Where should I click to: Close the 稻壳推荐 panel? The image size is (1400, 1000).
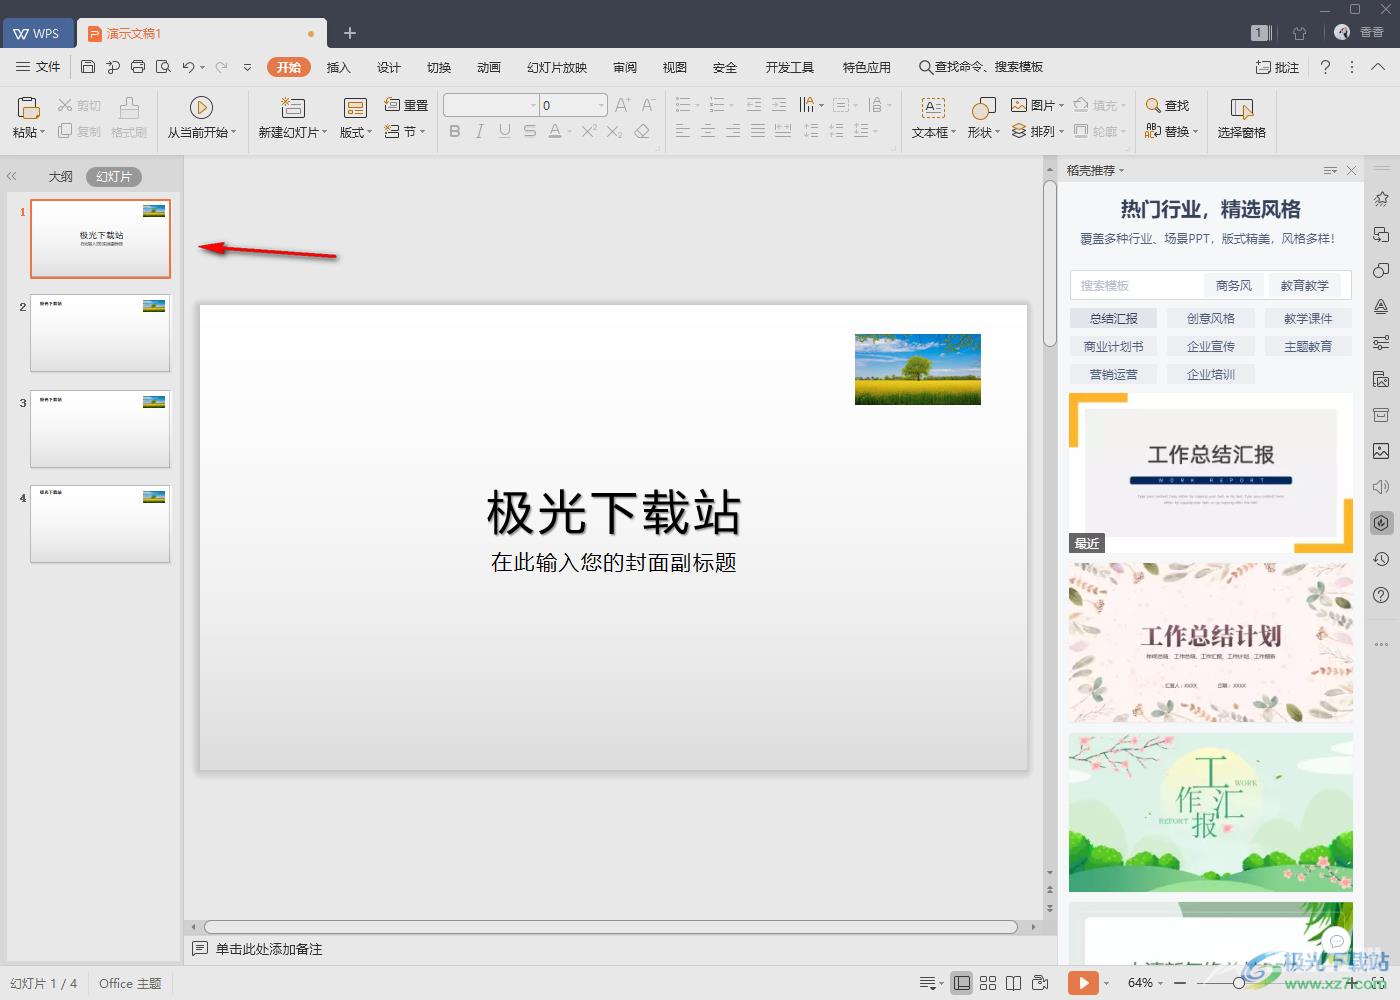tap(1351, 171)
